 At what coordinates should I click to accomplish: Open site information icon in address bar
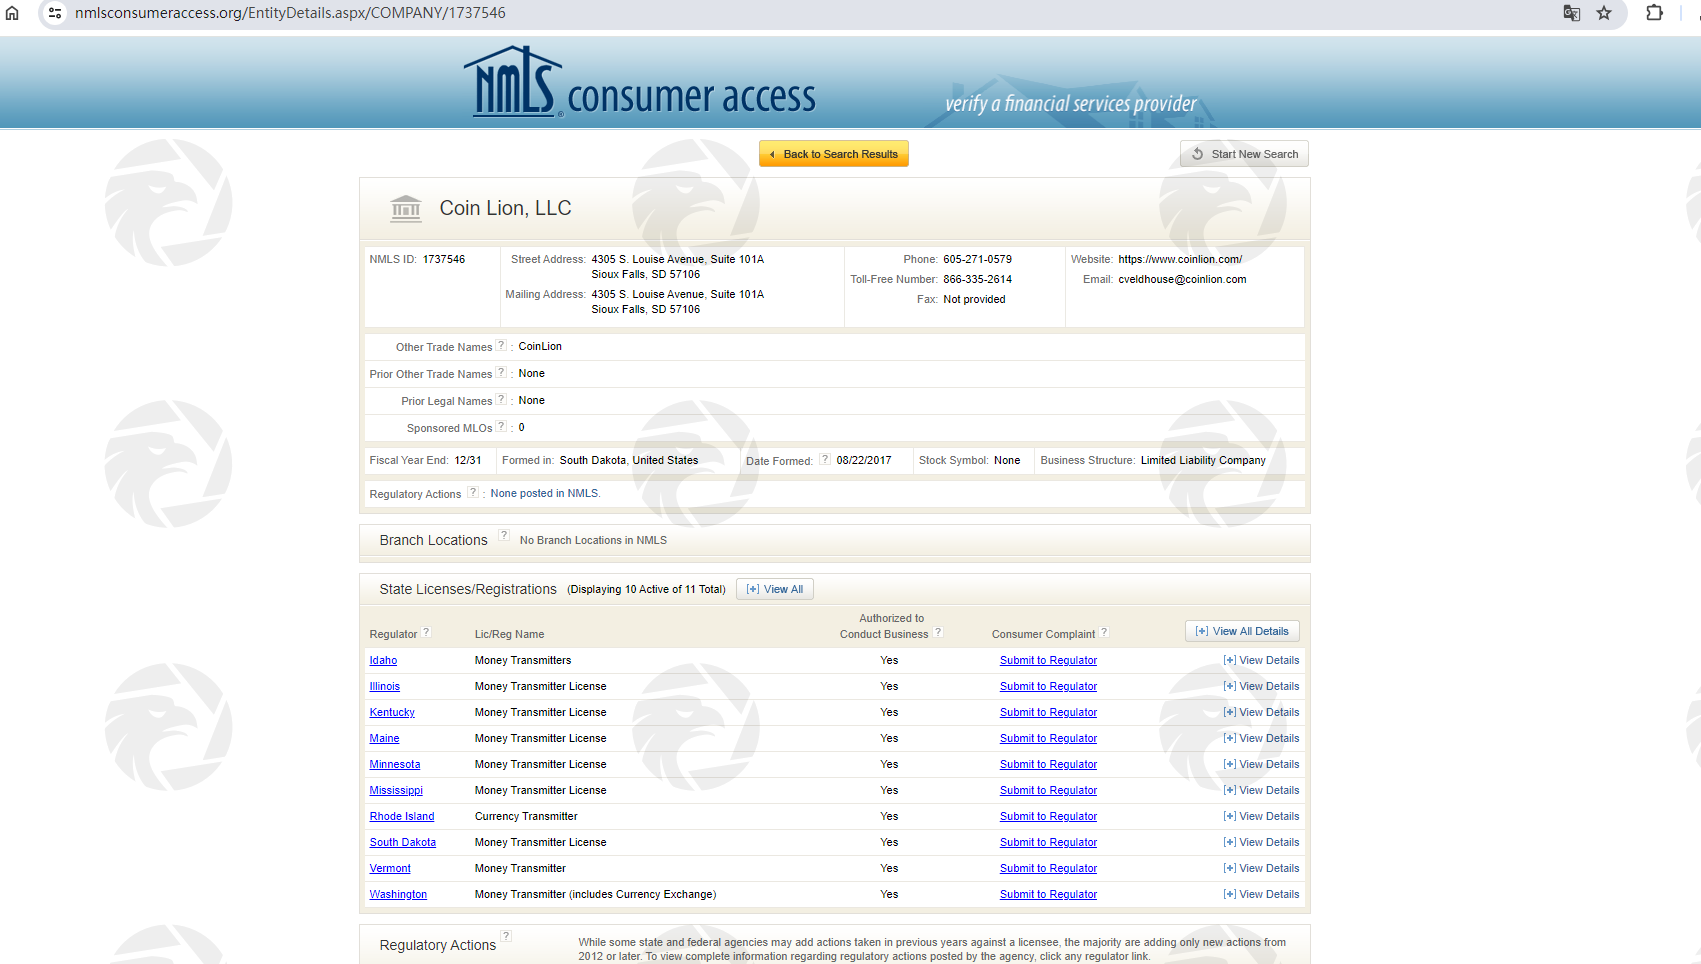(55, 13)
